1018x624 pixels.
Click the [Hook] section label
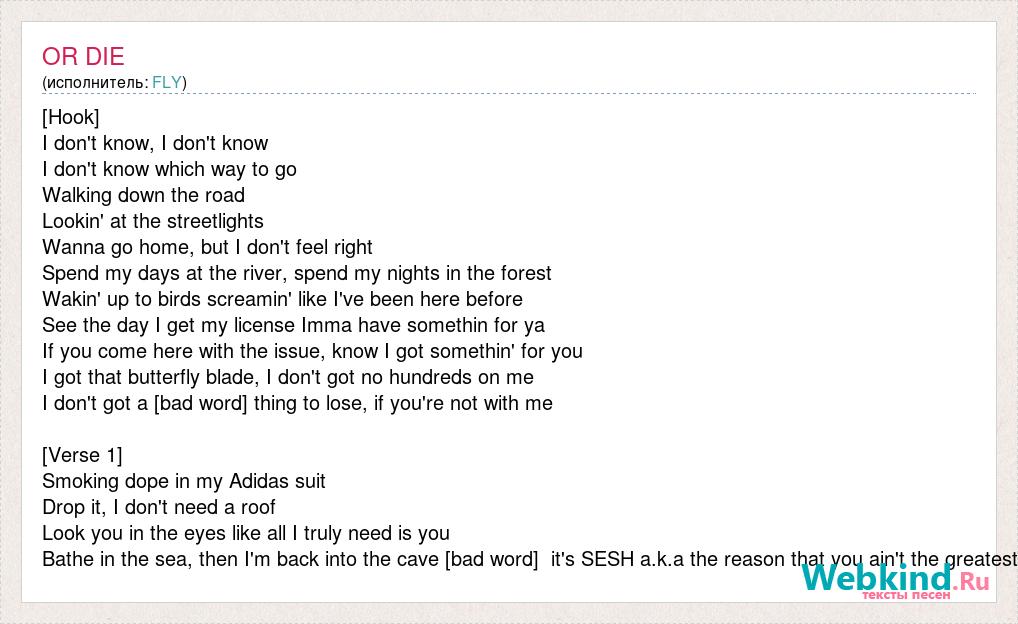point(71,118)
